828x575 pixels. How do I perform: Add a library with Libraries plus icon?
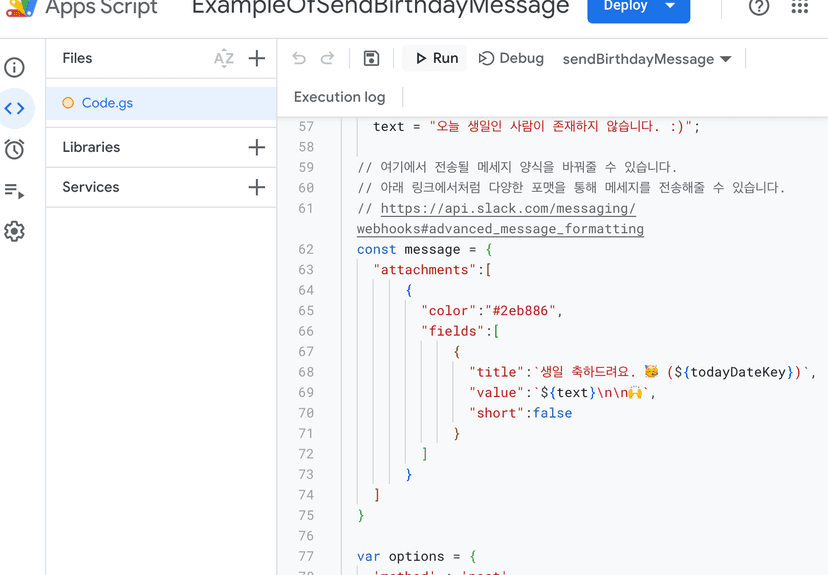(x=257, y=147)
